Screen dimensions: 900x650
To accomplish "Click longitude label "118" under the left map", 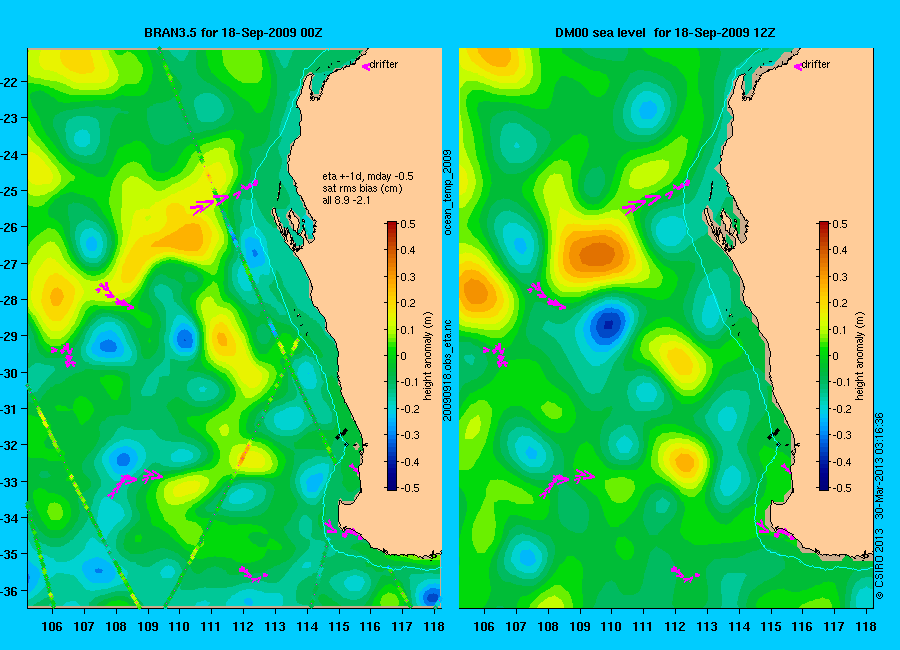I will [x=435, y=626].
